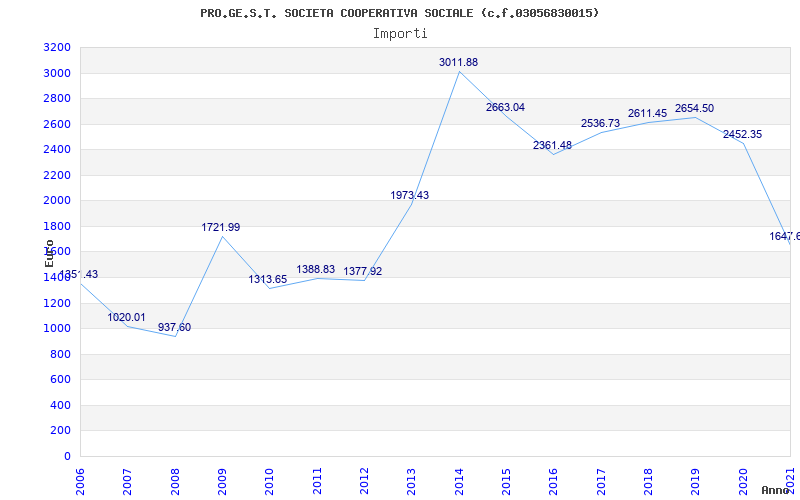Select the 2452.35 data label
800x500 pixels.
click(x=742, y=134)
